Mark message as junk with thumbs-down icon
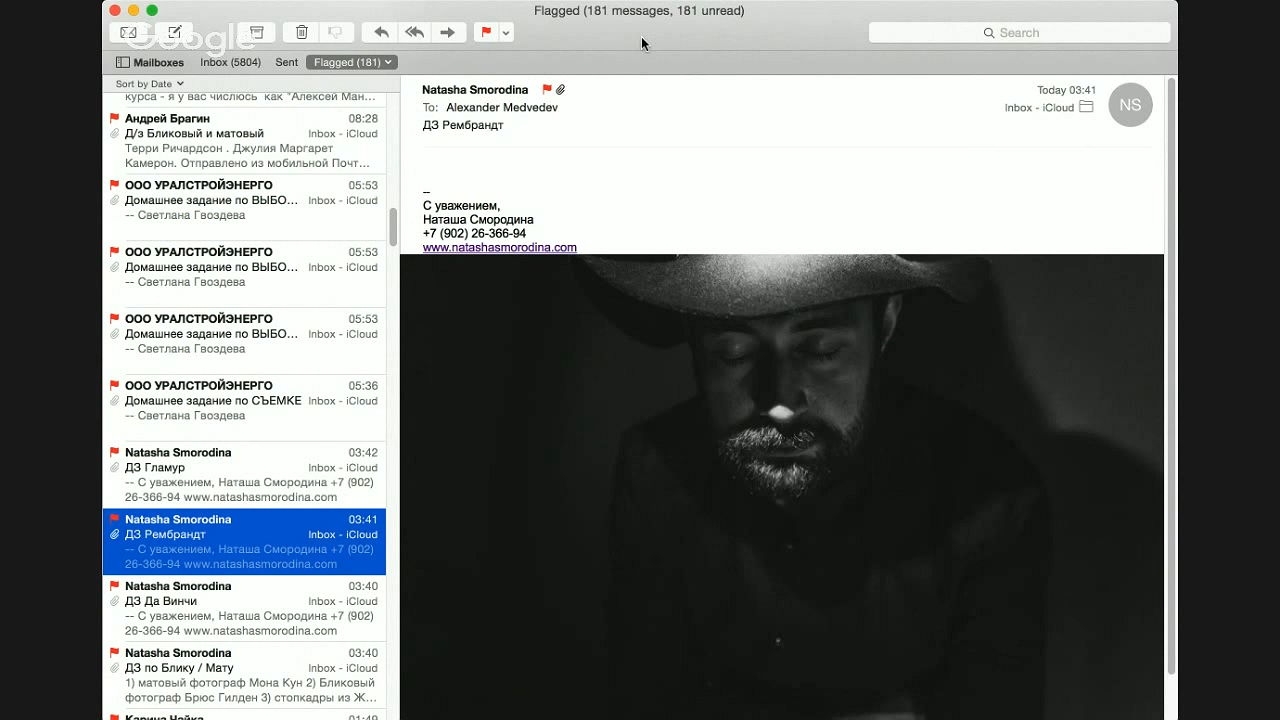This screenshot has height=720, width=1280. tap(336, 33)
